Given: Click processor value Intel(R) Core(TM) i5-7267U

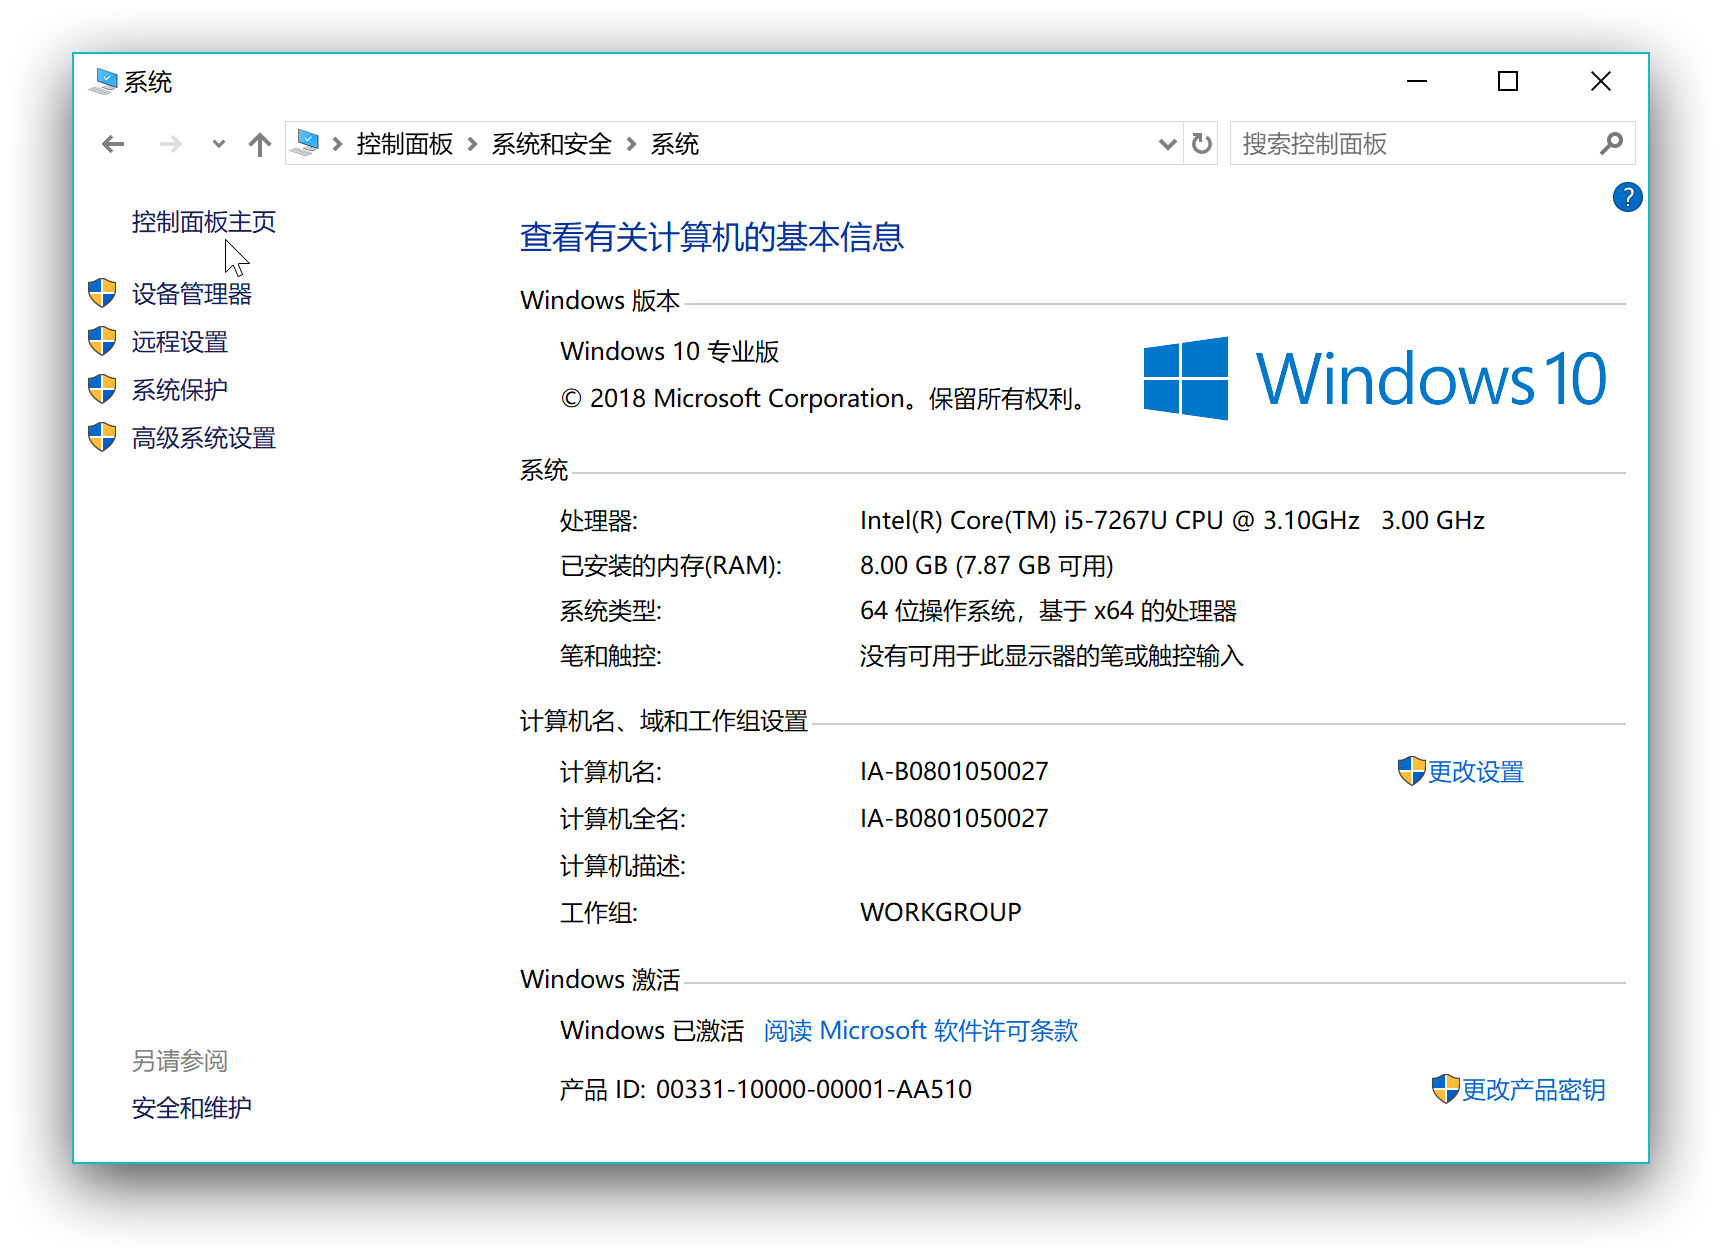Looking at the screenshot, I should click(x=1172, y=521).
